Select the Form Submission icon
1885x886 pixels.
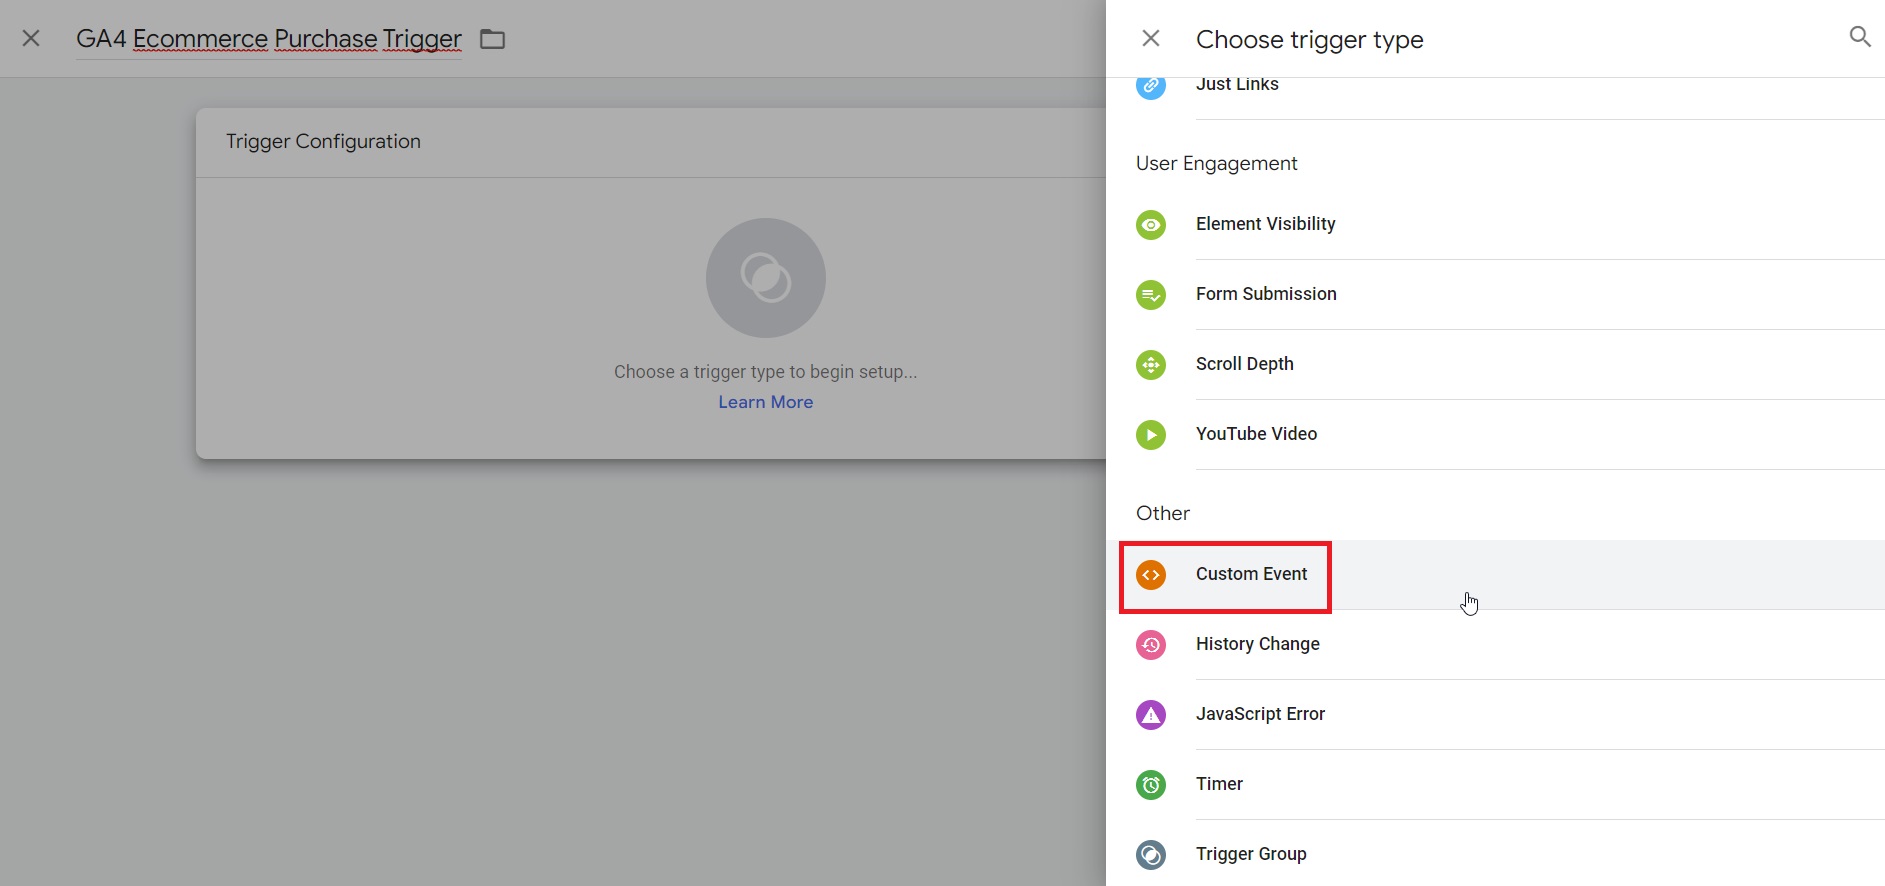pos(1151,294)
